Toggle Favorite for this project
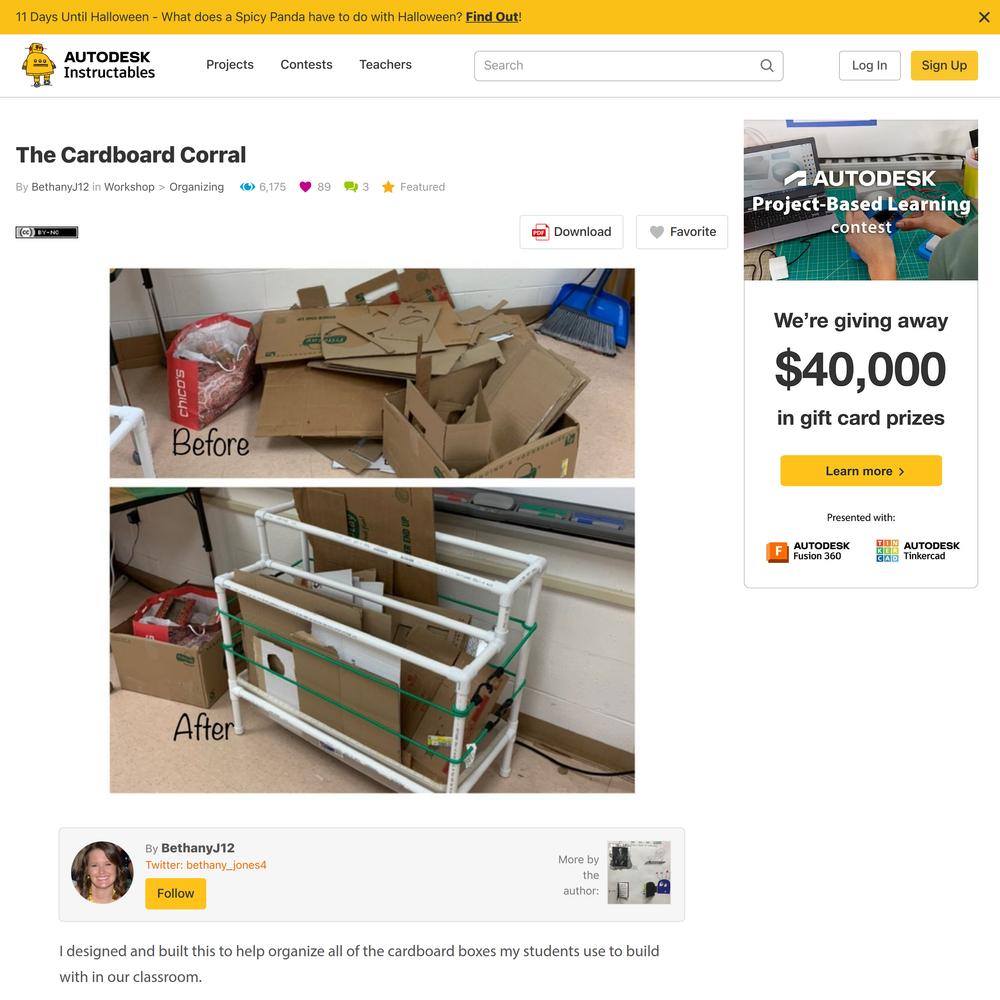The height and width of the screenshot is (1000, 1000). [x=682, y=232]
